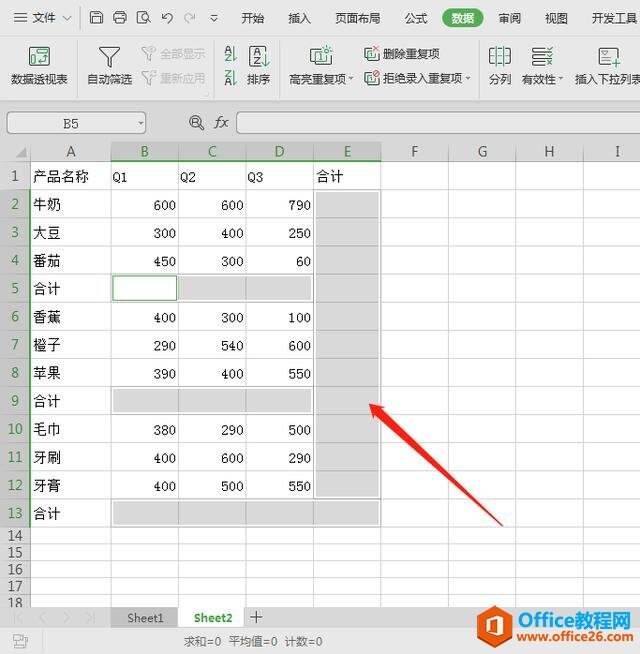
Task: Click the status bar icon at bottom left
Action: (x=20, y=641)
